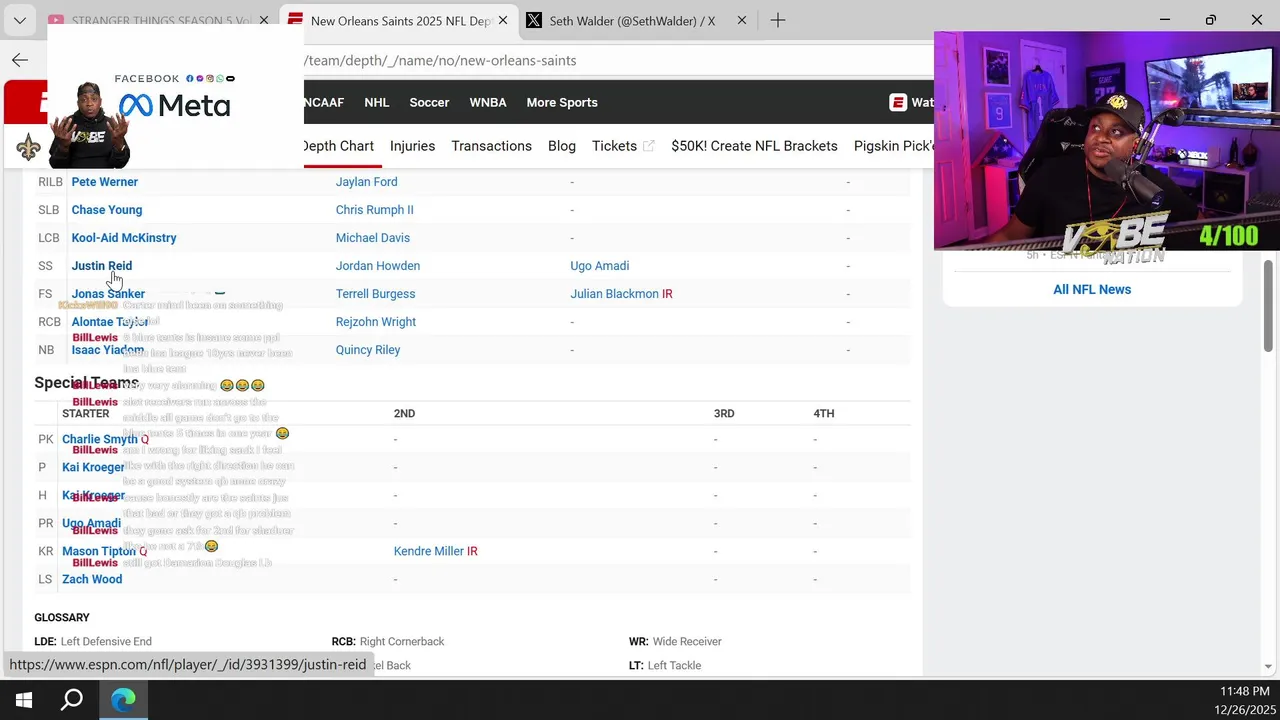Open Charlie Smyth kicker link
This screenshot has height=720, width=1280.
(x=99, y=439)
